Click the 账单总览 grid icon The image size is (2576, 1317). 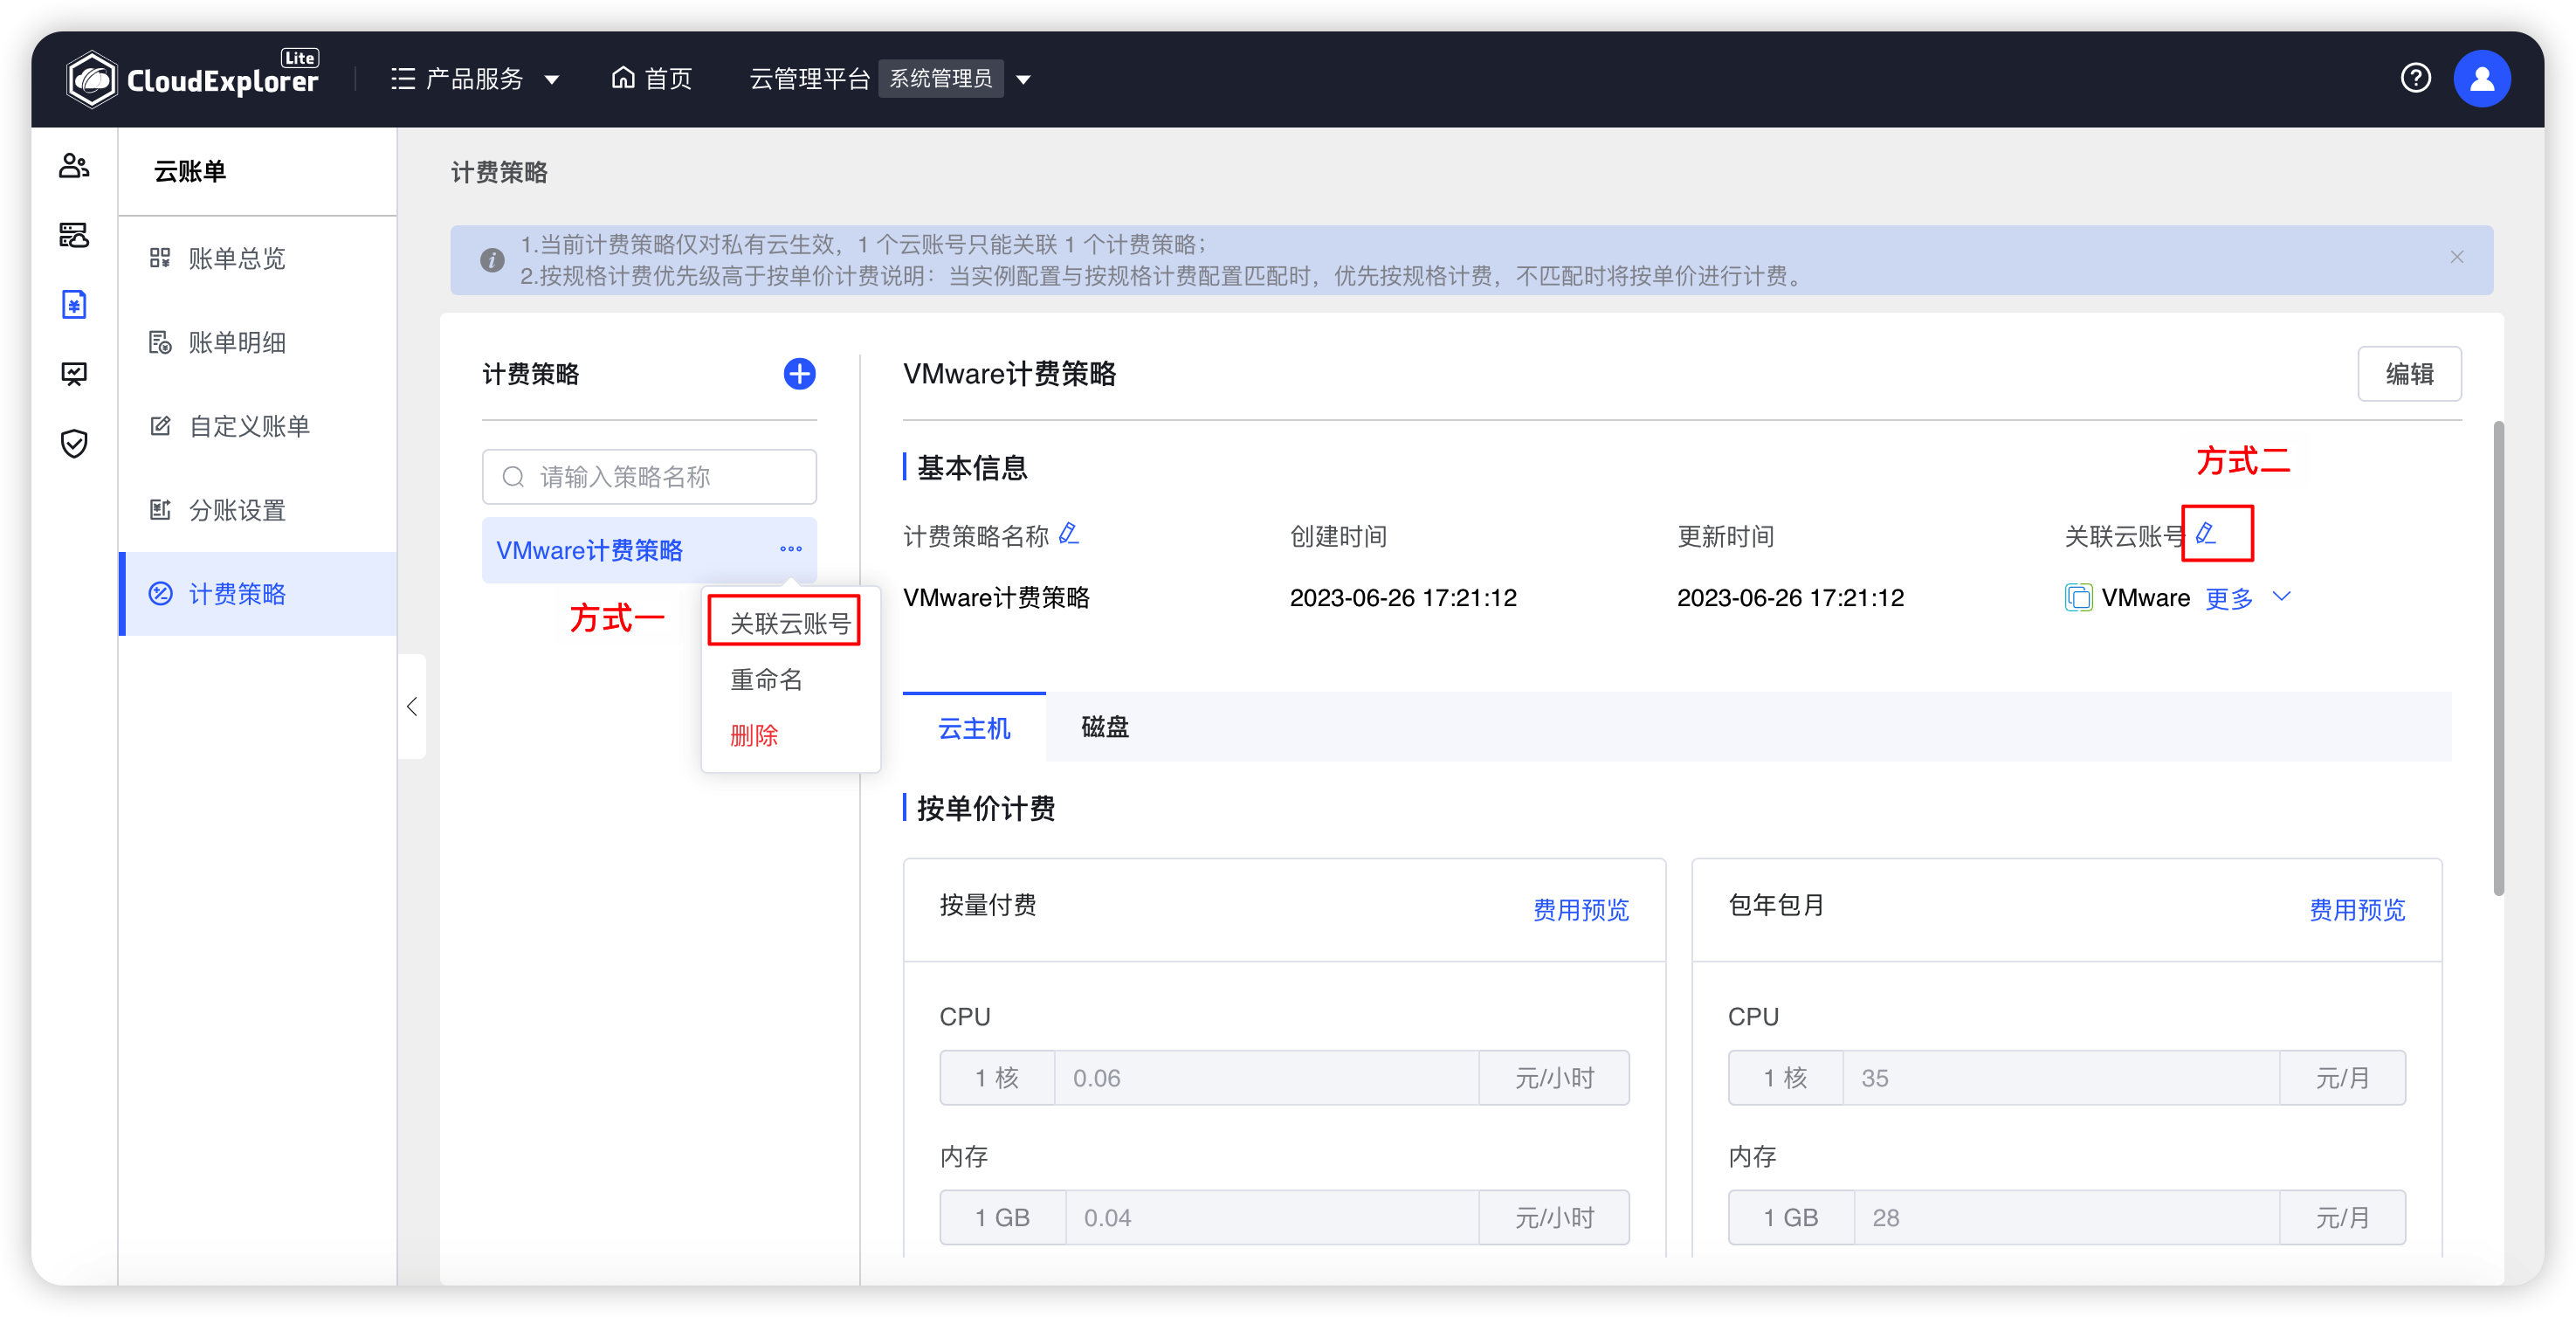pos(160,258)
